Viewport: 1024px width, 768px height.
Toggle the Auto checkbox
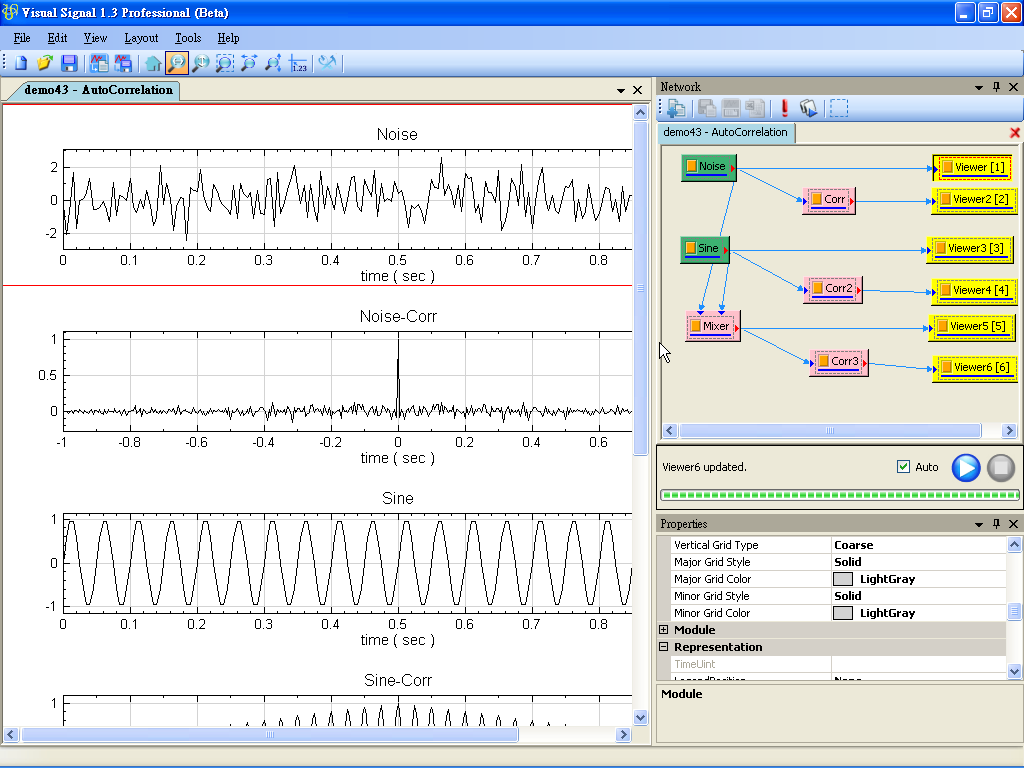click(x=904, y=467)
